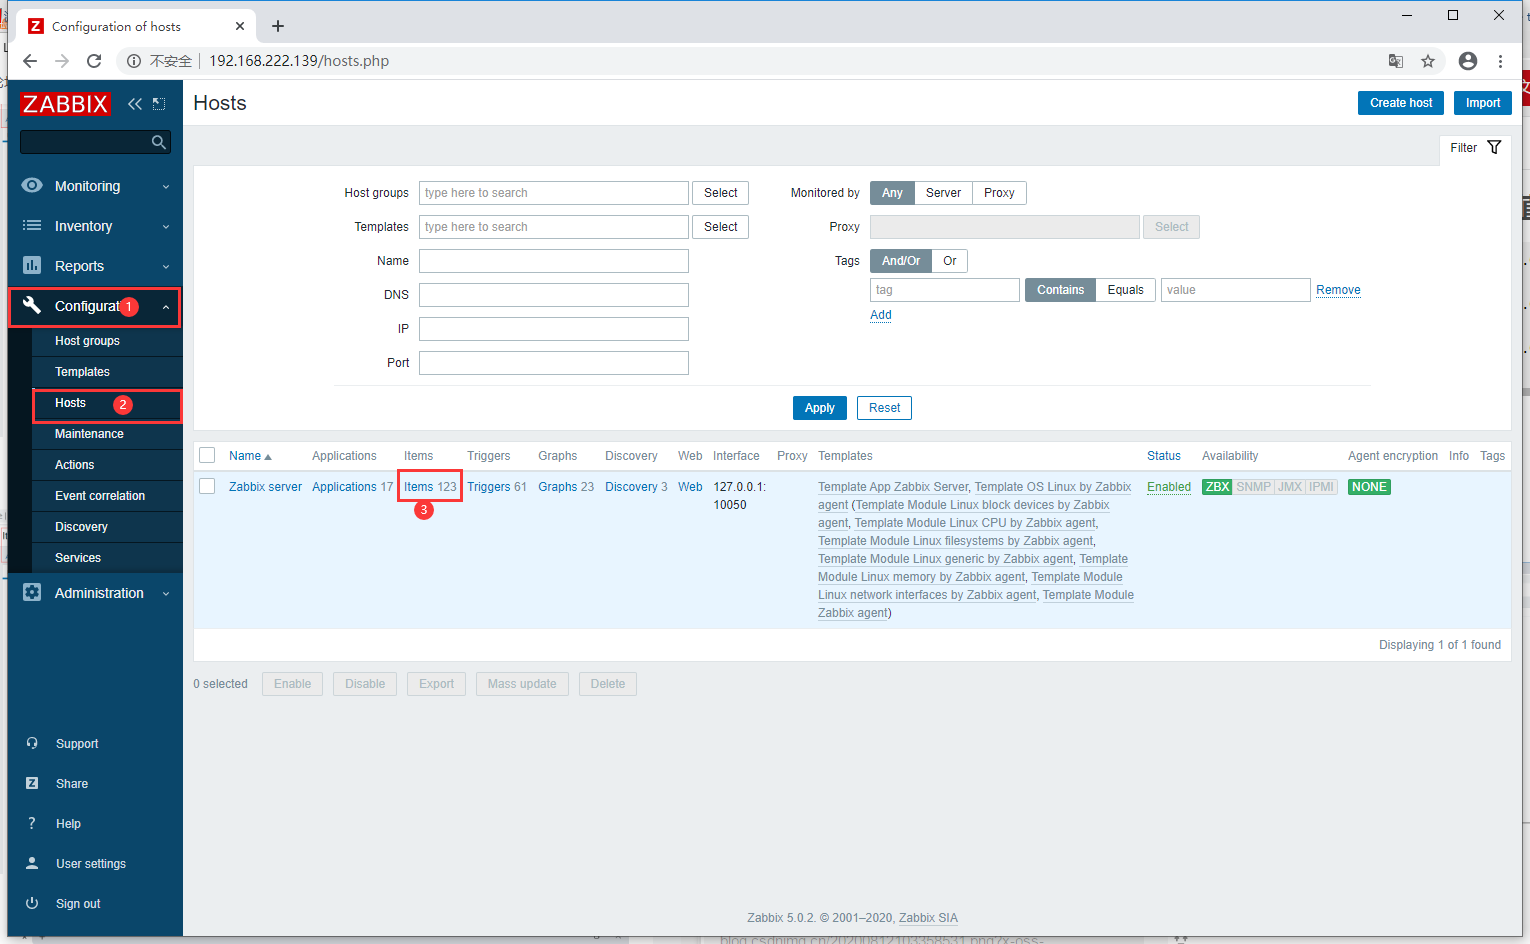
Task: Click the User settings person icon
Action: coord(32,863)
